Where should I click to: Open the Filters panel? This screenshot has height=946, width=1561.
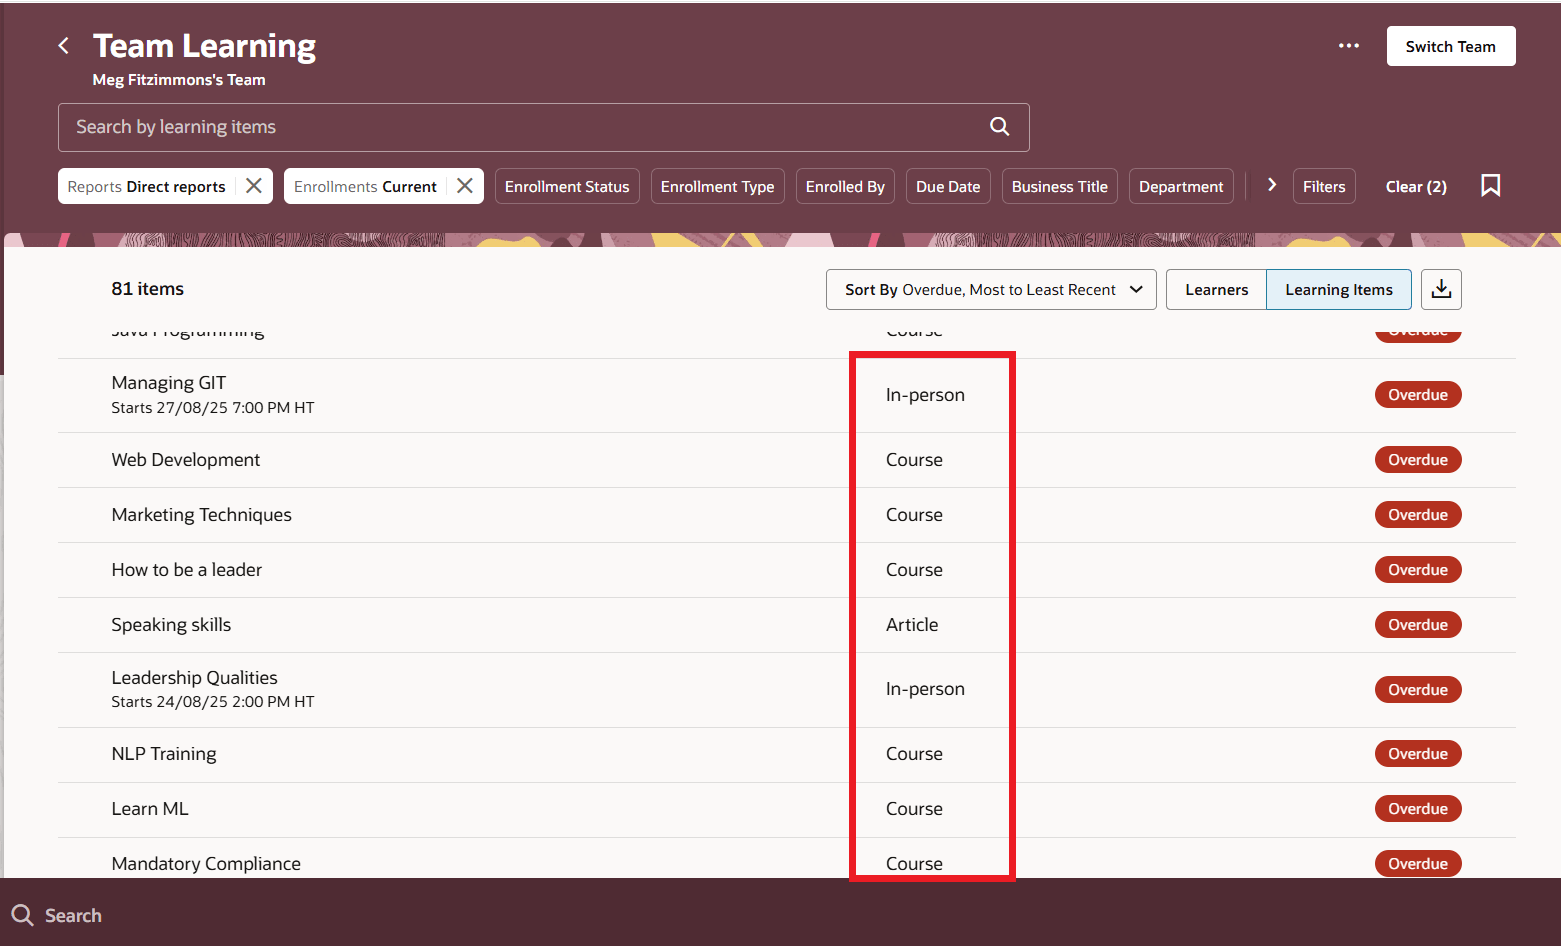pos(1324,186)
